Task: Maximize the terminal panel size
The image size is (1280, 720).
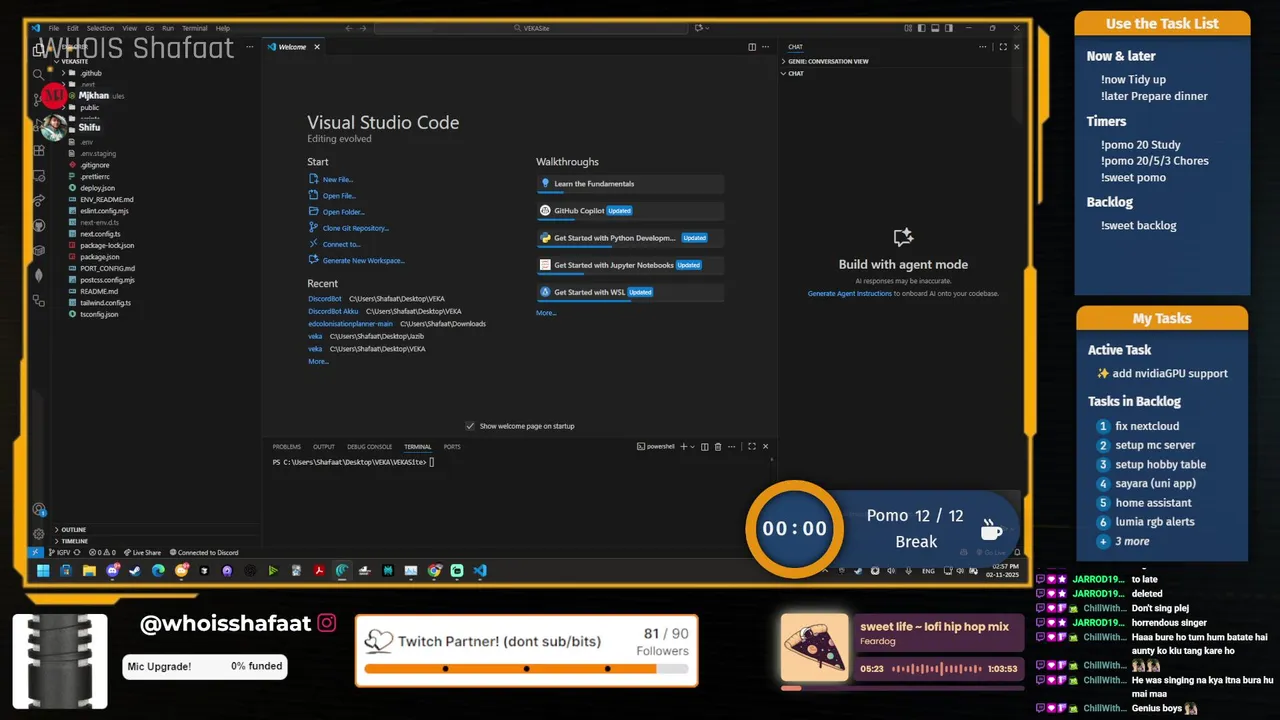Action: click(x=752, y=447)
